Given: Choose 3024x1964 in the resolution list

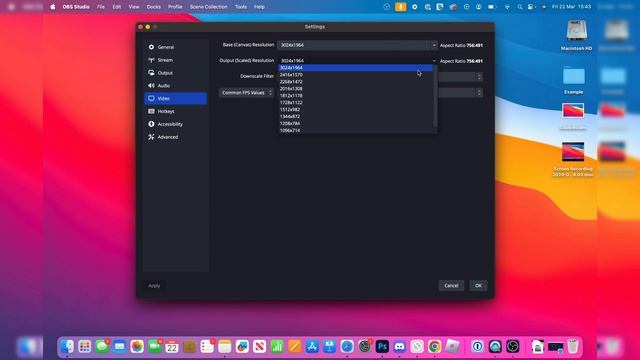Looking at the screenshot, I should (356, 68).
